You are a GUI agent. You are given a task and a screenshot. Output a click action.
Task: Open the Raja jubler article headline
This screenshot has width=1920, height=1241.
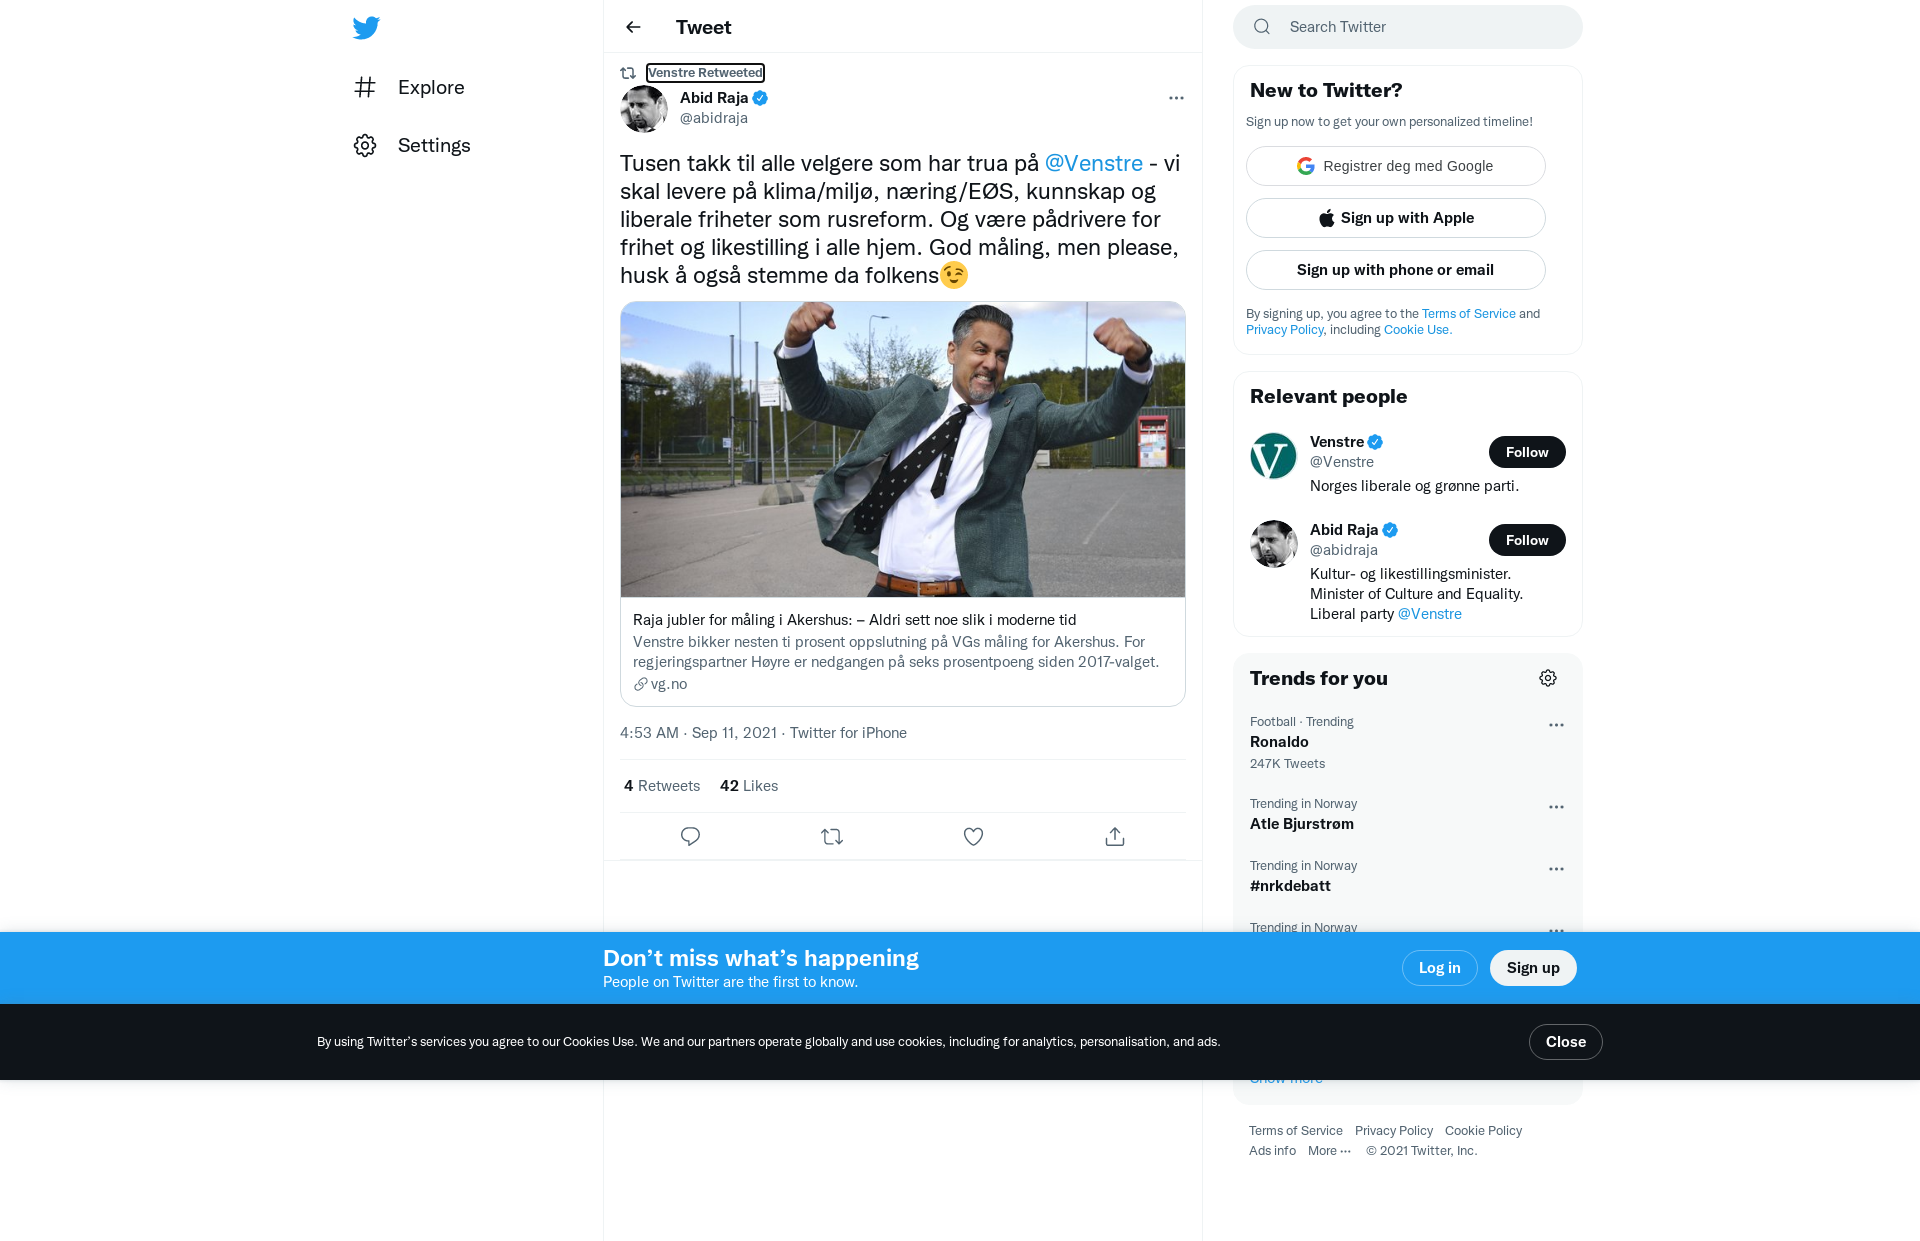pyautogui.click(x=855, y=620)
